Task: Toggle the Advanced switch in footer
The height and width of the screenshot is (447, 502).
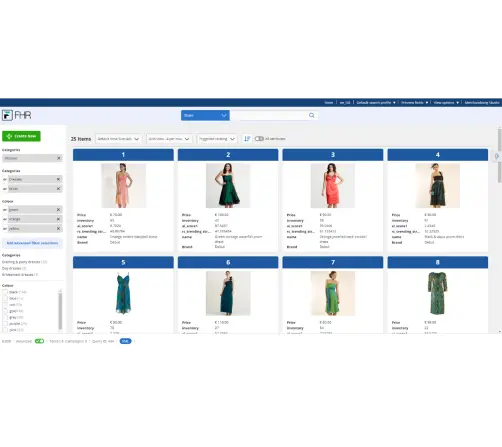Action: (39, 341)
